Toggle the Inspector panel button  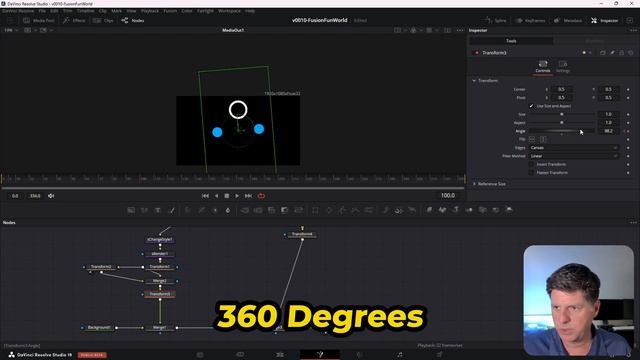(x=604, y=20)
